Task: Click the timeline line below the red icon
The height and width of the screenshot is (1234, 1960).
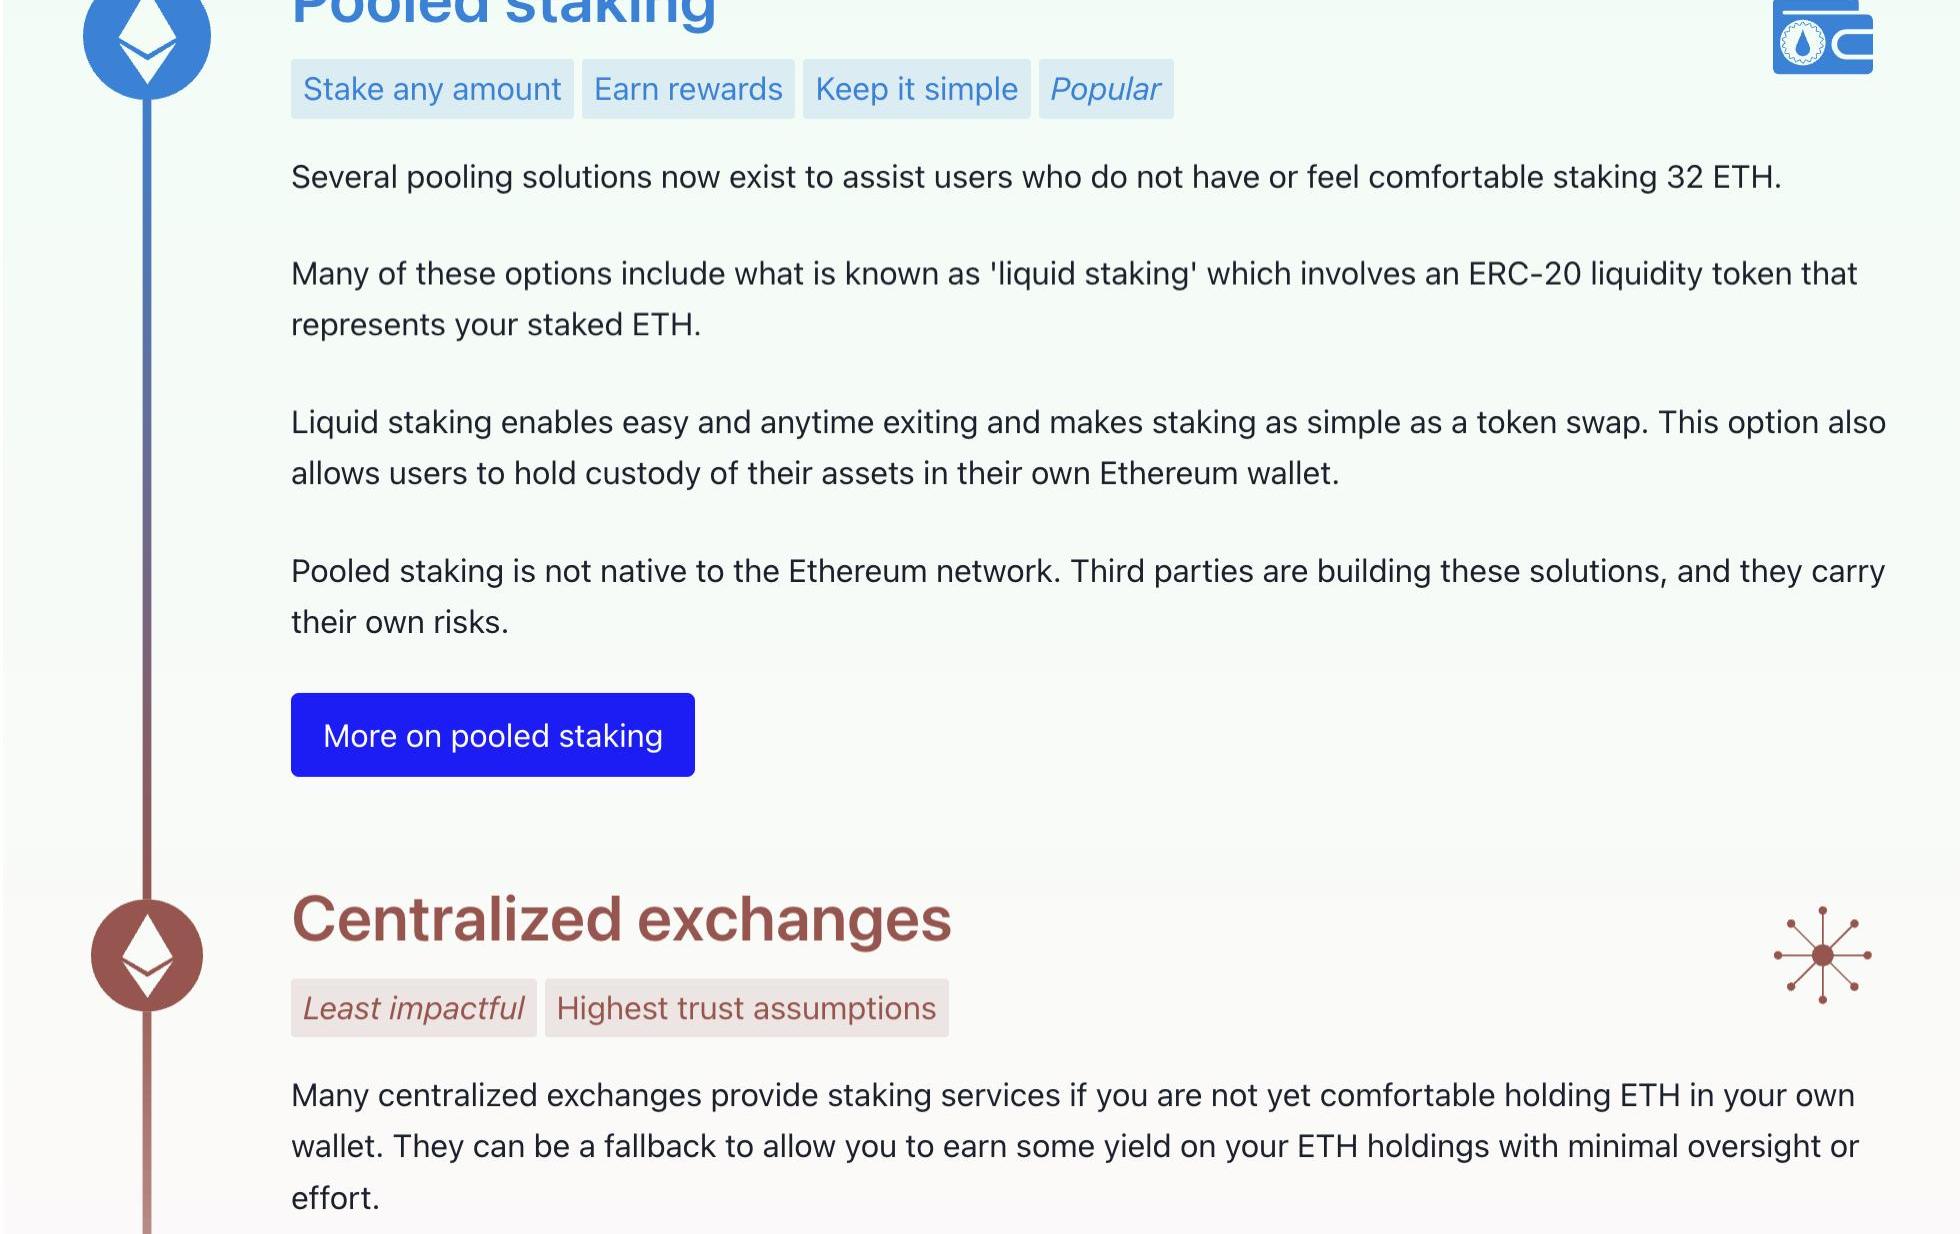Action: (147, 1120)
